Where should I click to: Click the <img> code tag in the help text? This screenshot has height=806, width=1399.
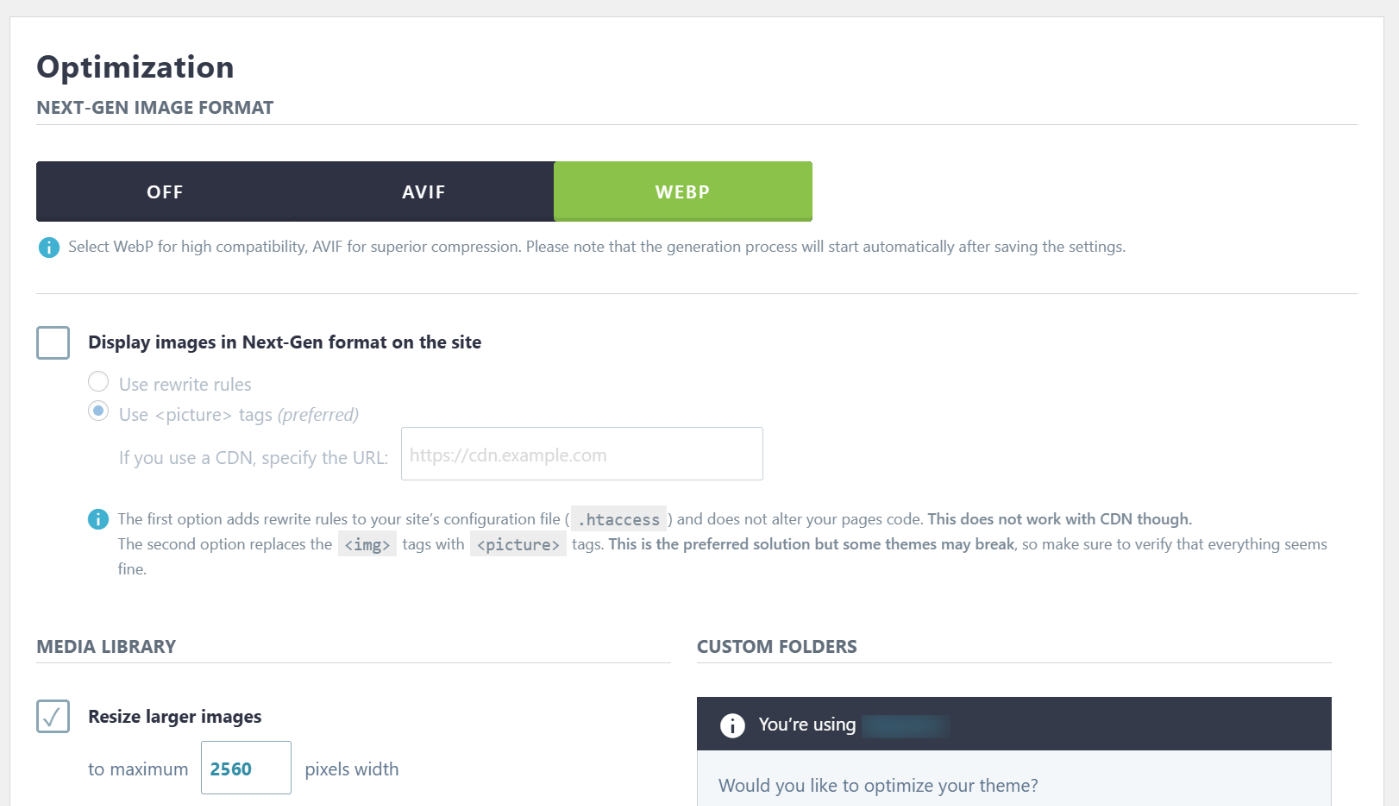coord(367,545)
